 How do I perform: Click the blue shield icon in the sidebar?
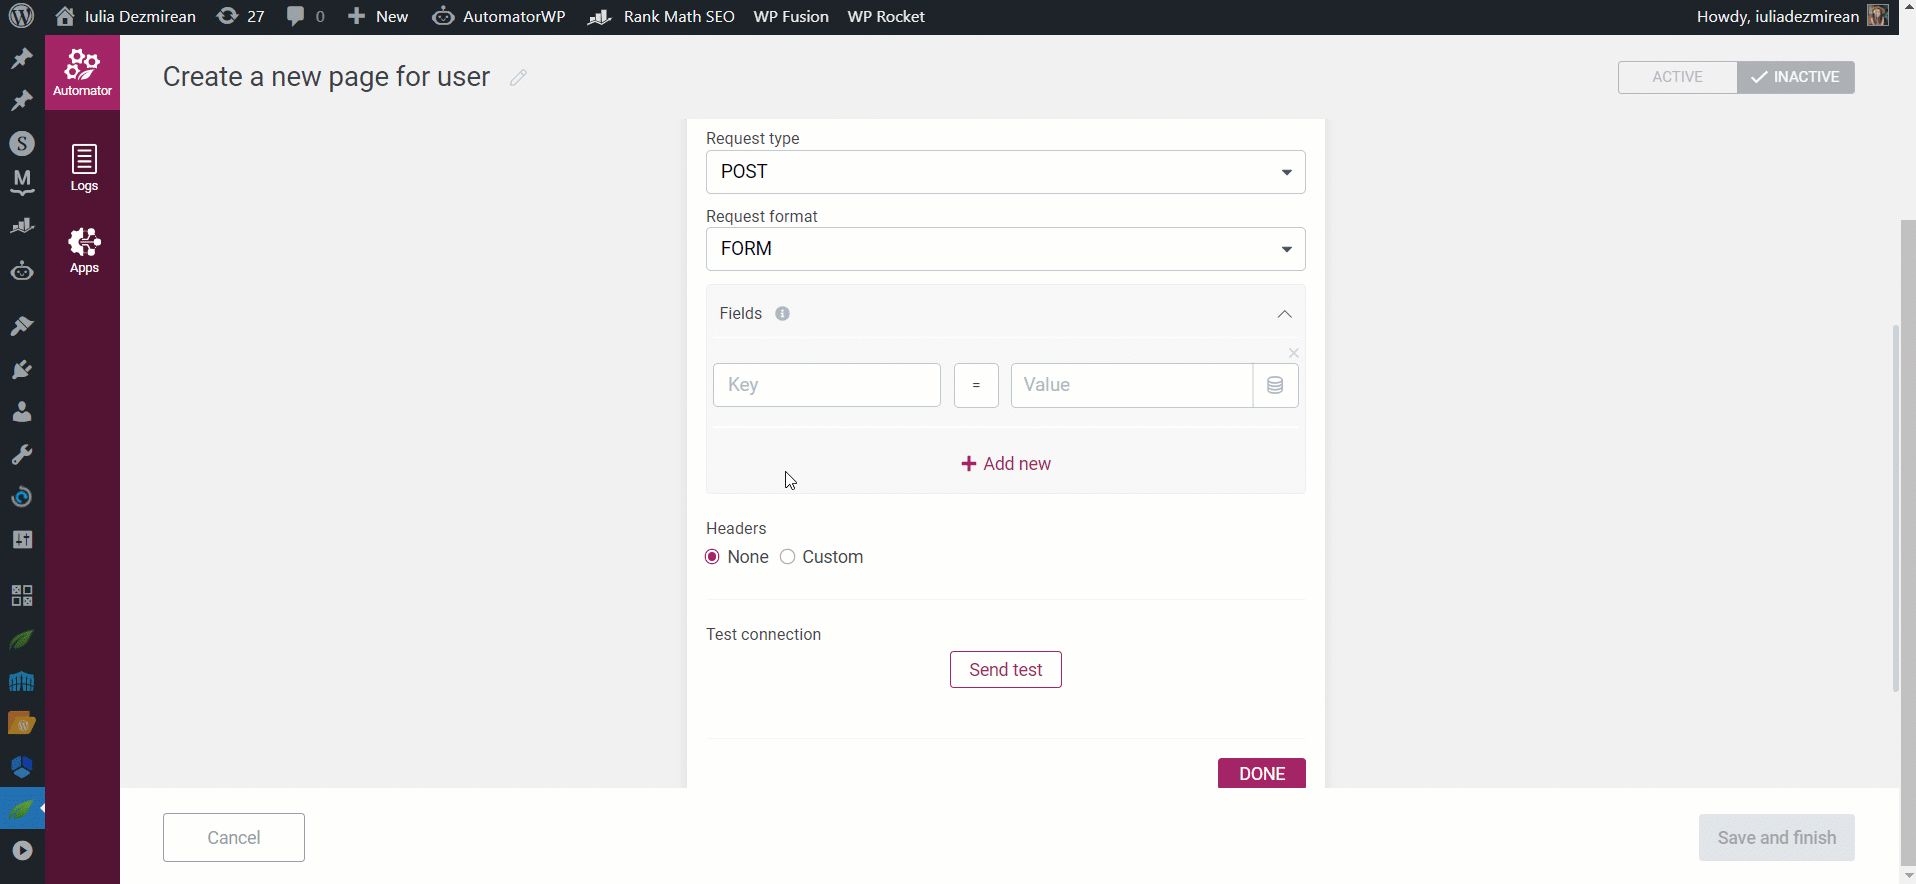point(22,767)
